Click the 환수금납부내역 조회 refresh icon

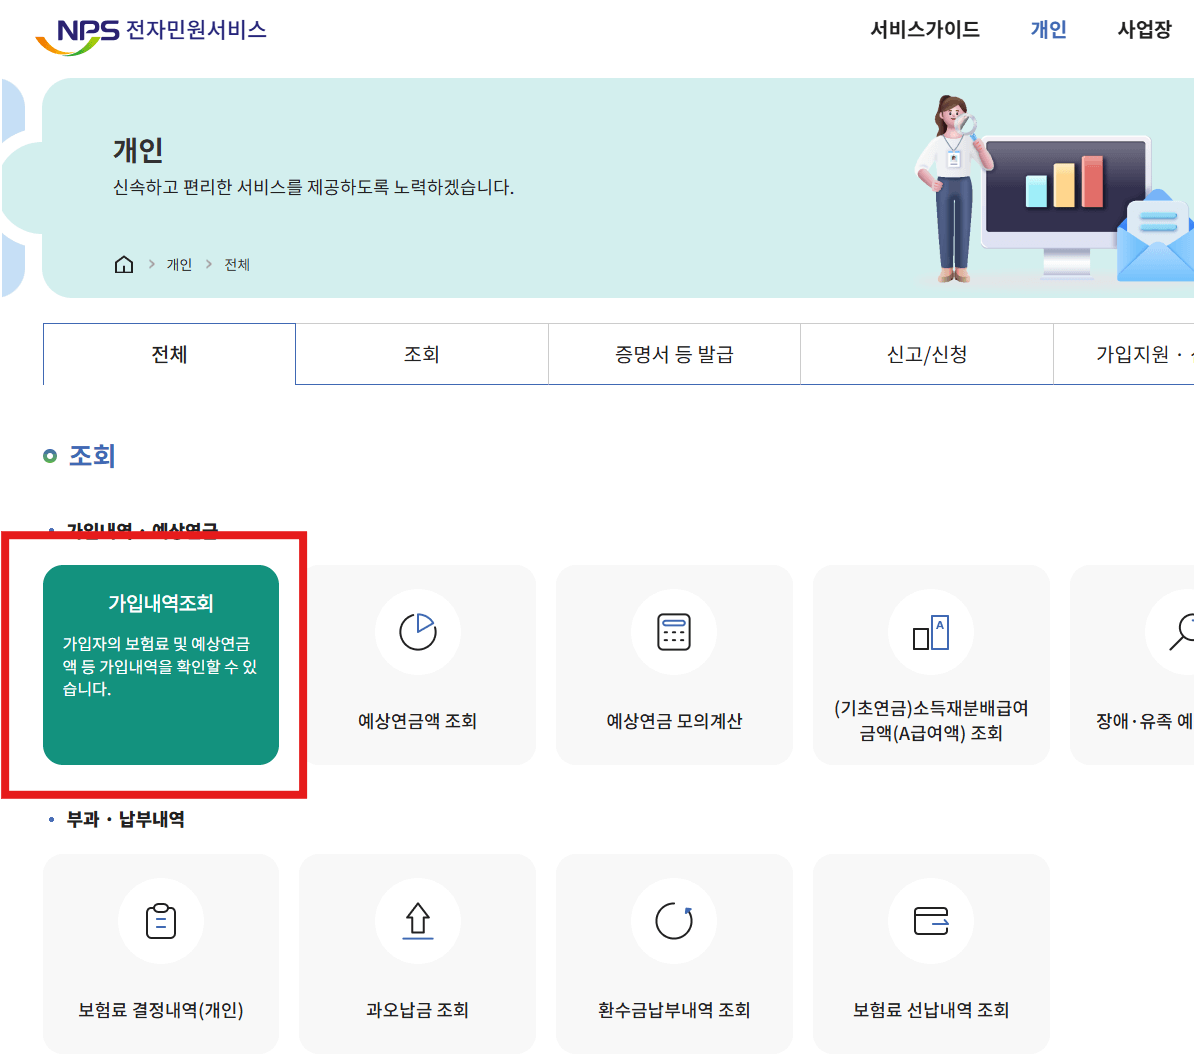tap(674, 921)
